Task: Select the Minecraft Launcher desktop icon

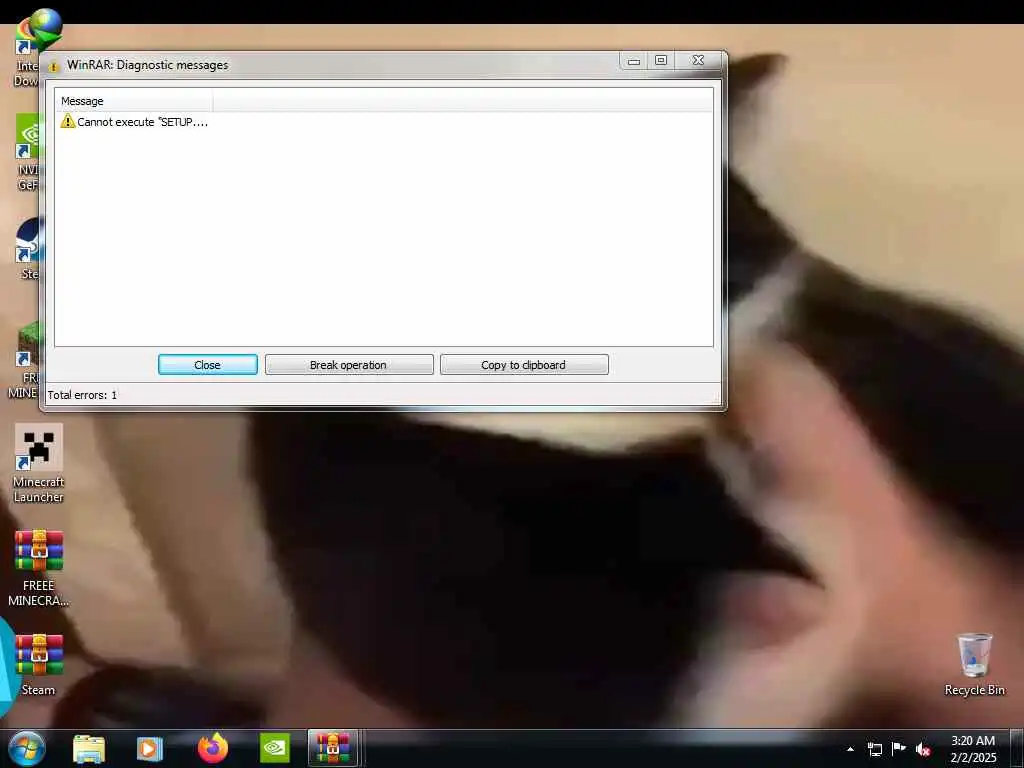Action: pos(39,463)
